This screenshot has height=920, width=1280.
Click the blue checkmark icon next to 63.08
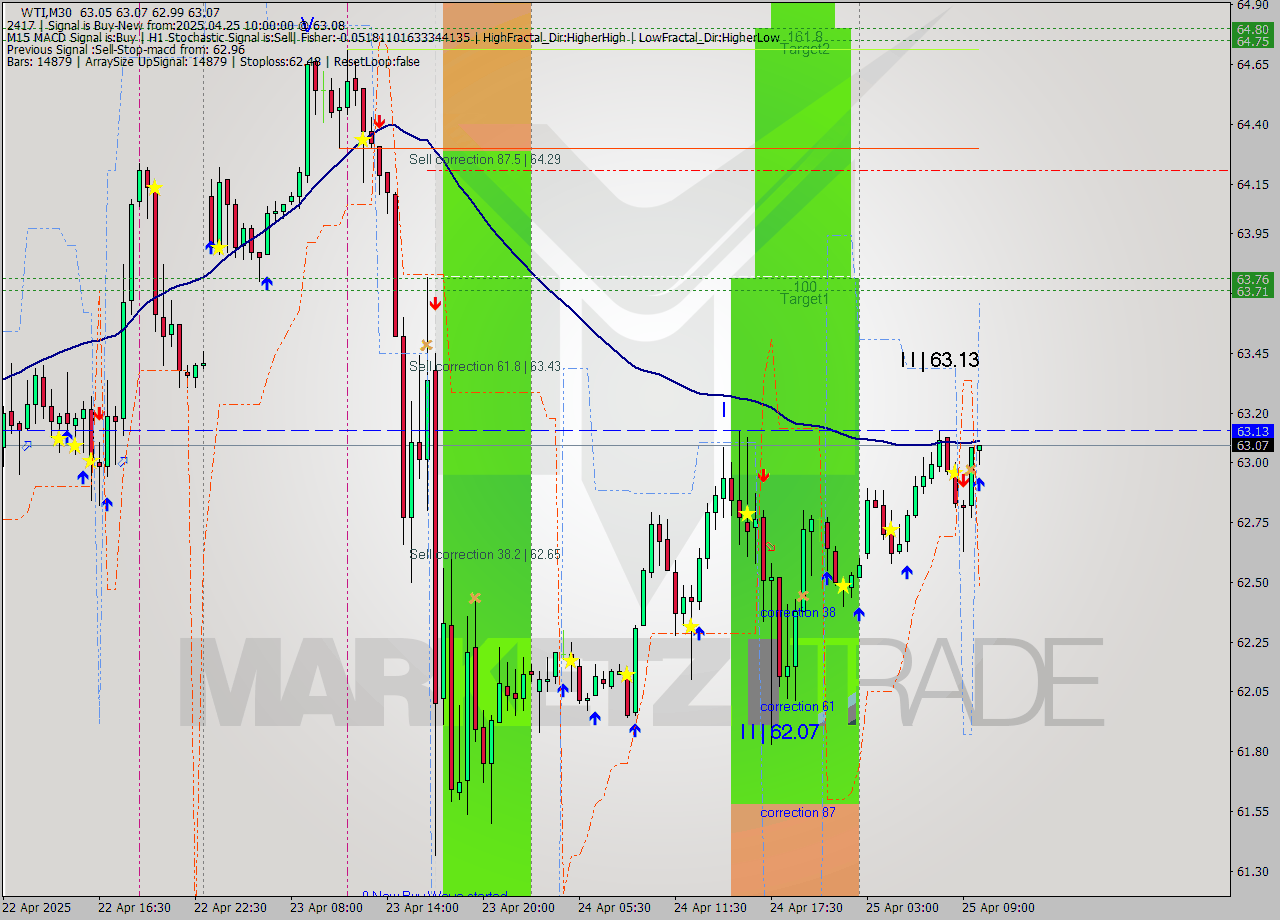click(305, 21)
